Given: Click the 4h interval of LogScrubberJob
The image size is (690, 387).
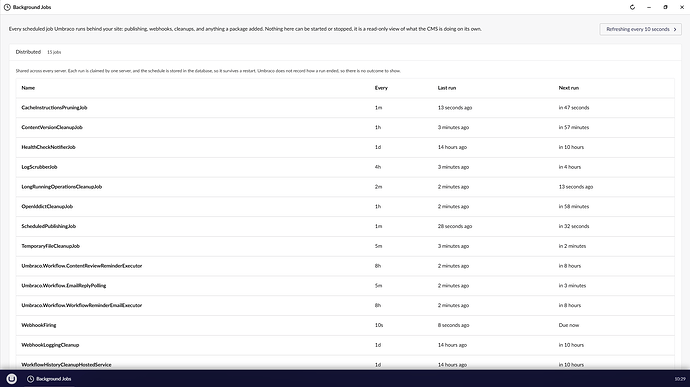Looking at the screenshot, I should tap(378, 167).
